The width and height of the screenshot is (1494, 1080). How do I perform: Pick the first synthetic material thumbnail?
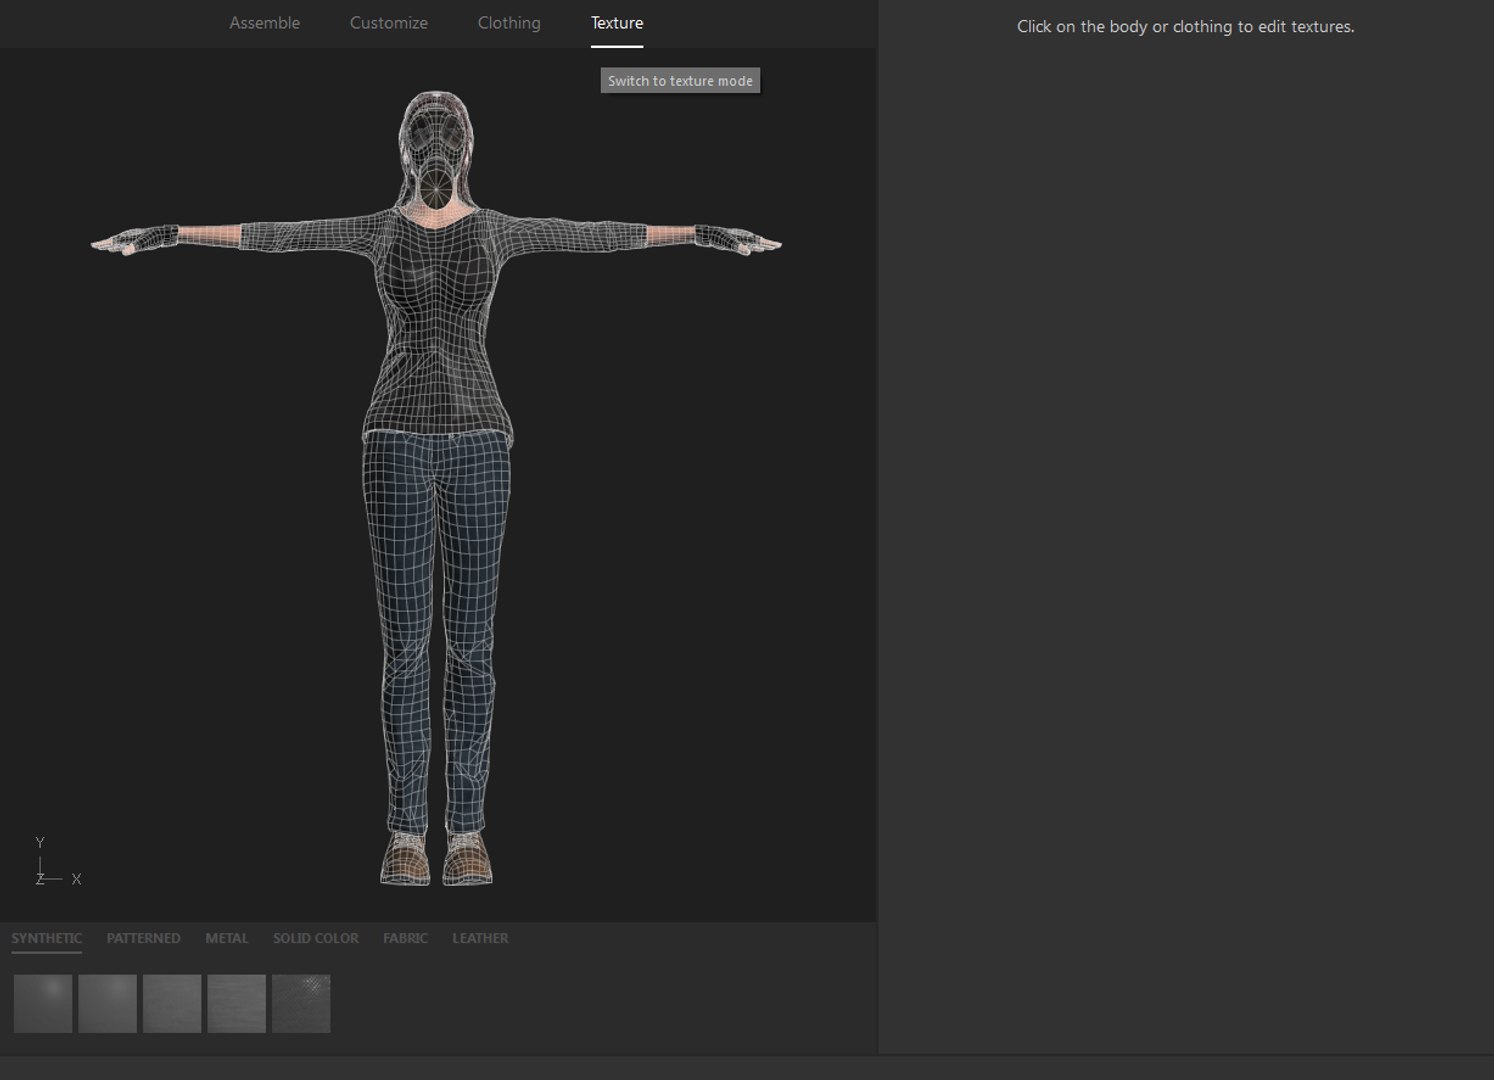(x=43, y=1003)
